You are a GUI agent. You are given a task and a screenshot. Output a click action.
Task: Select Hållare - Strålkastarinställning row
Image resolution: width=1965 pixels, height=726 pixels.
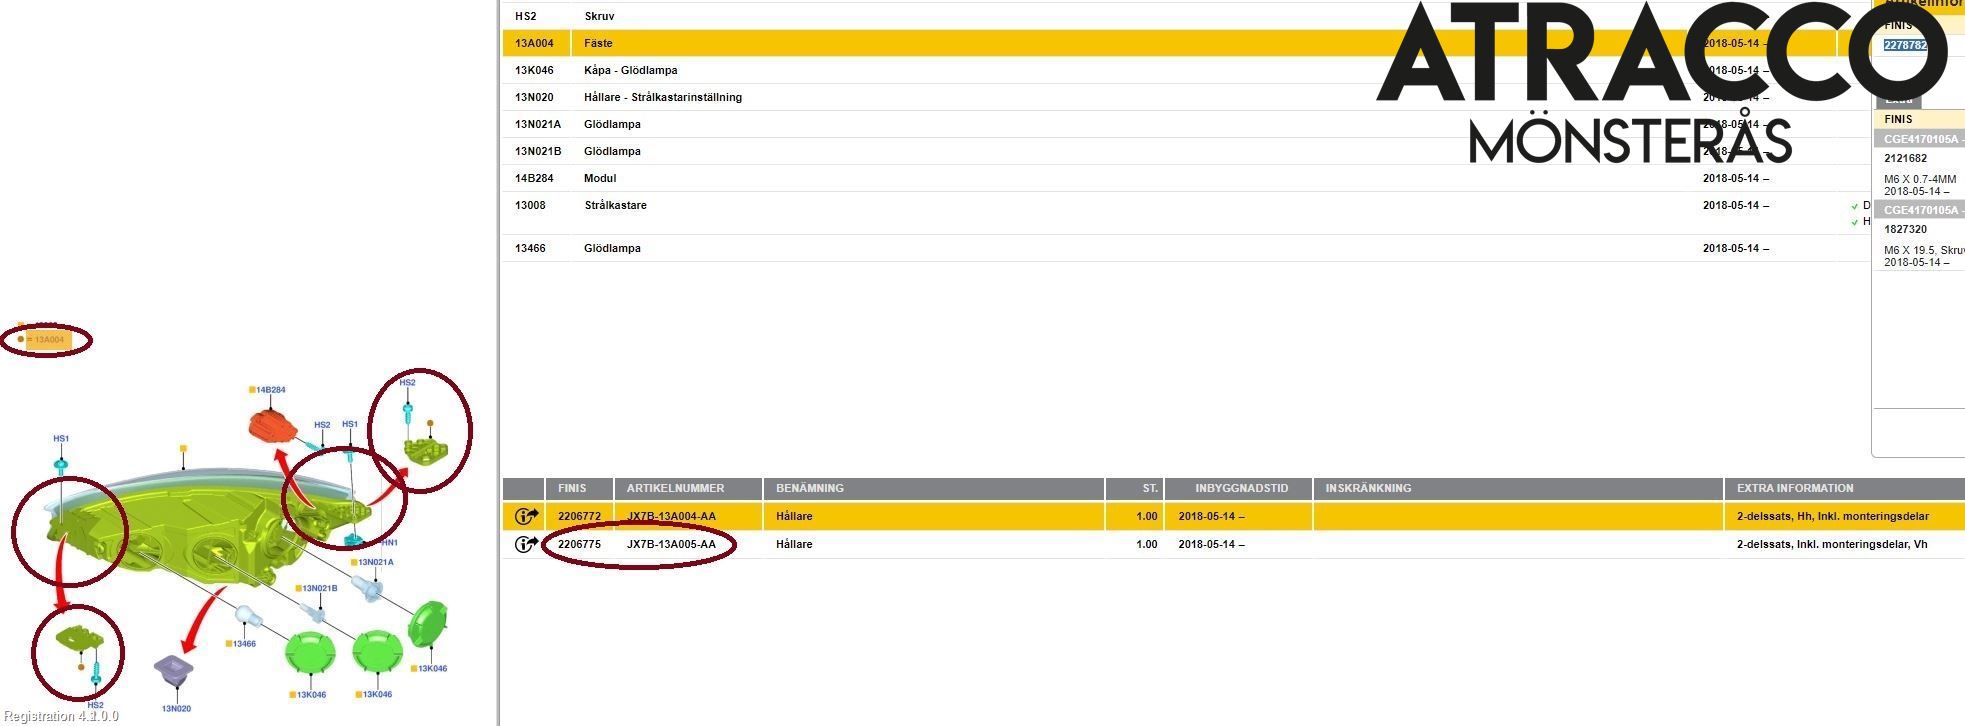pyautogui.click(x=1185, y=97)
